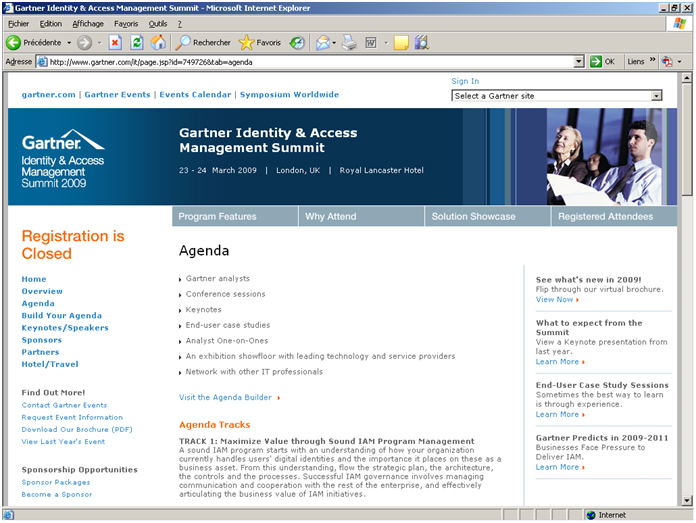The image size is (696, 523).
Task: Open forward button history dropdown arrow
Action: (99, 43)
